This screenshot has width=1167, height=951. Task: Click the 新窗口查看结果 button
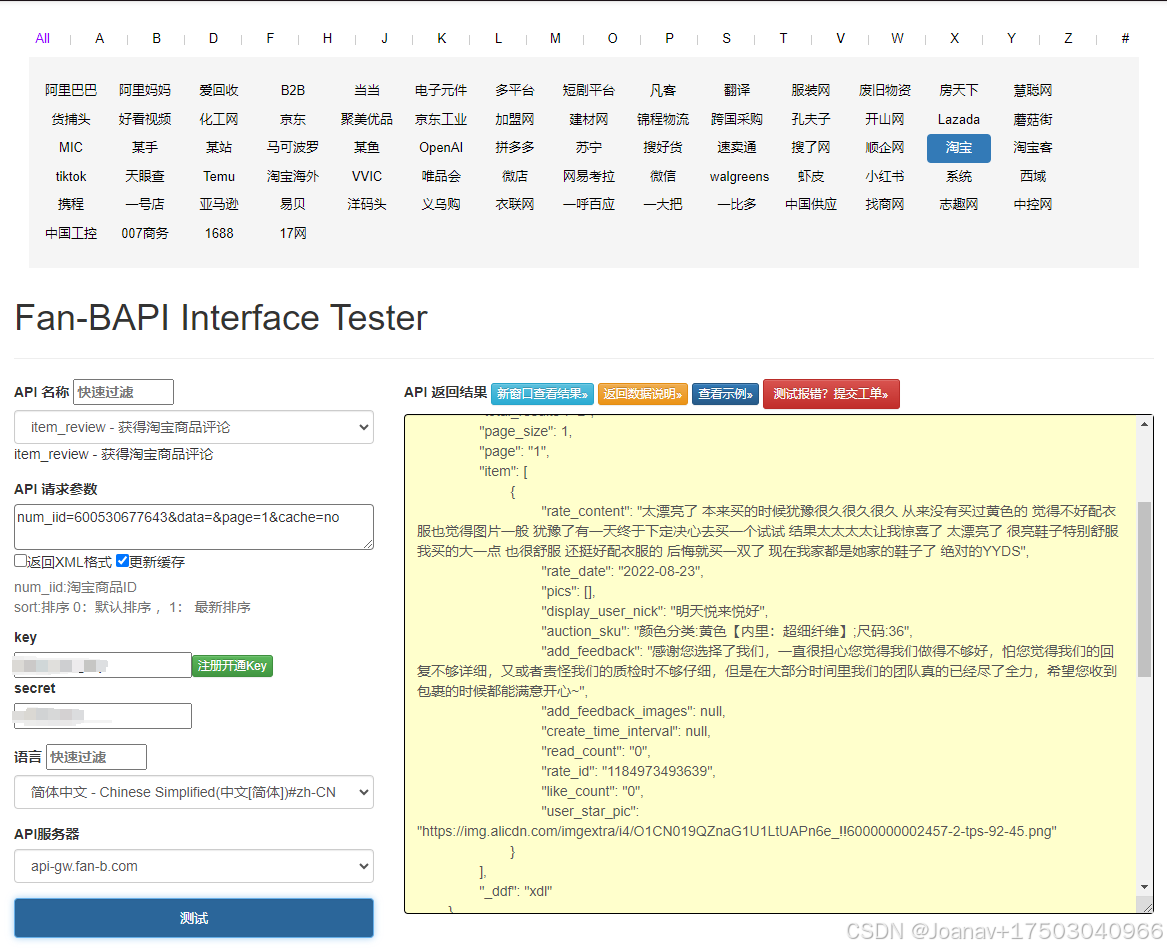click(x=543, y=394)
